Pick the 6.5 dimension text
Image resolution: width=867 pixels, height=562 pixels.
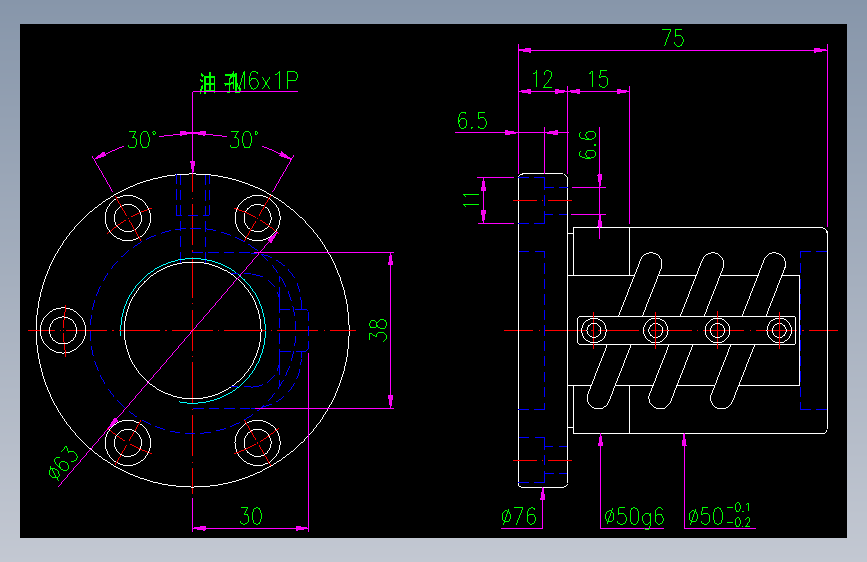(472, 121)
